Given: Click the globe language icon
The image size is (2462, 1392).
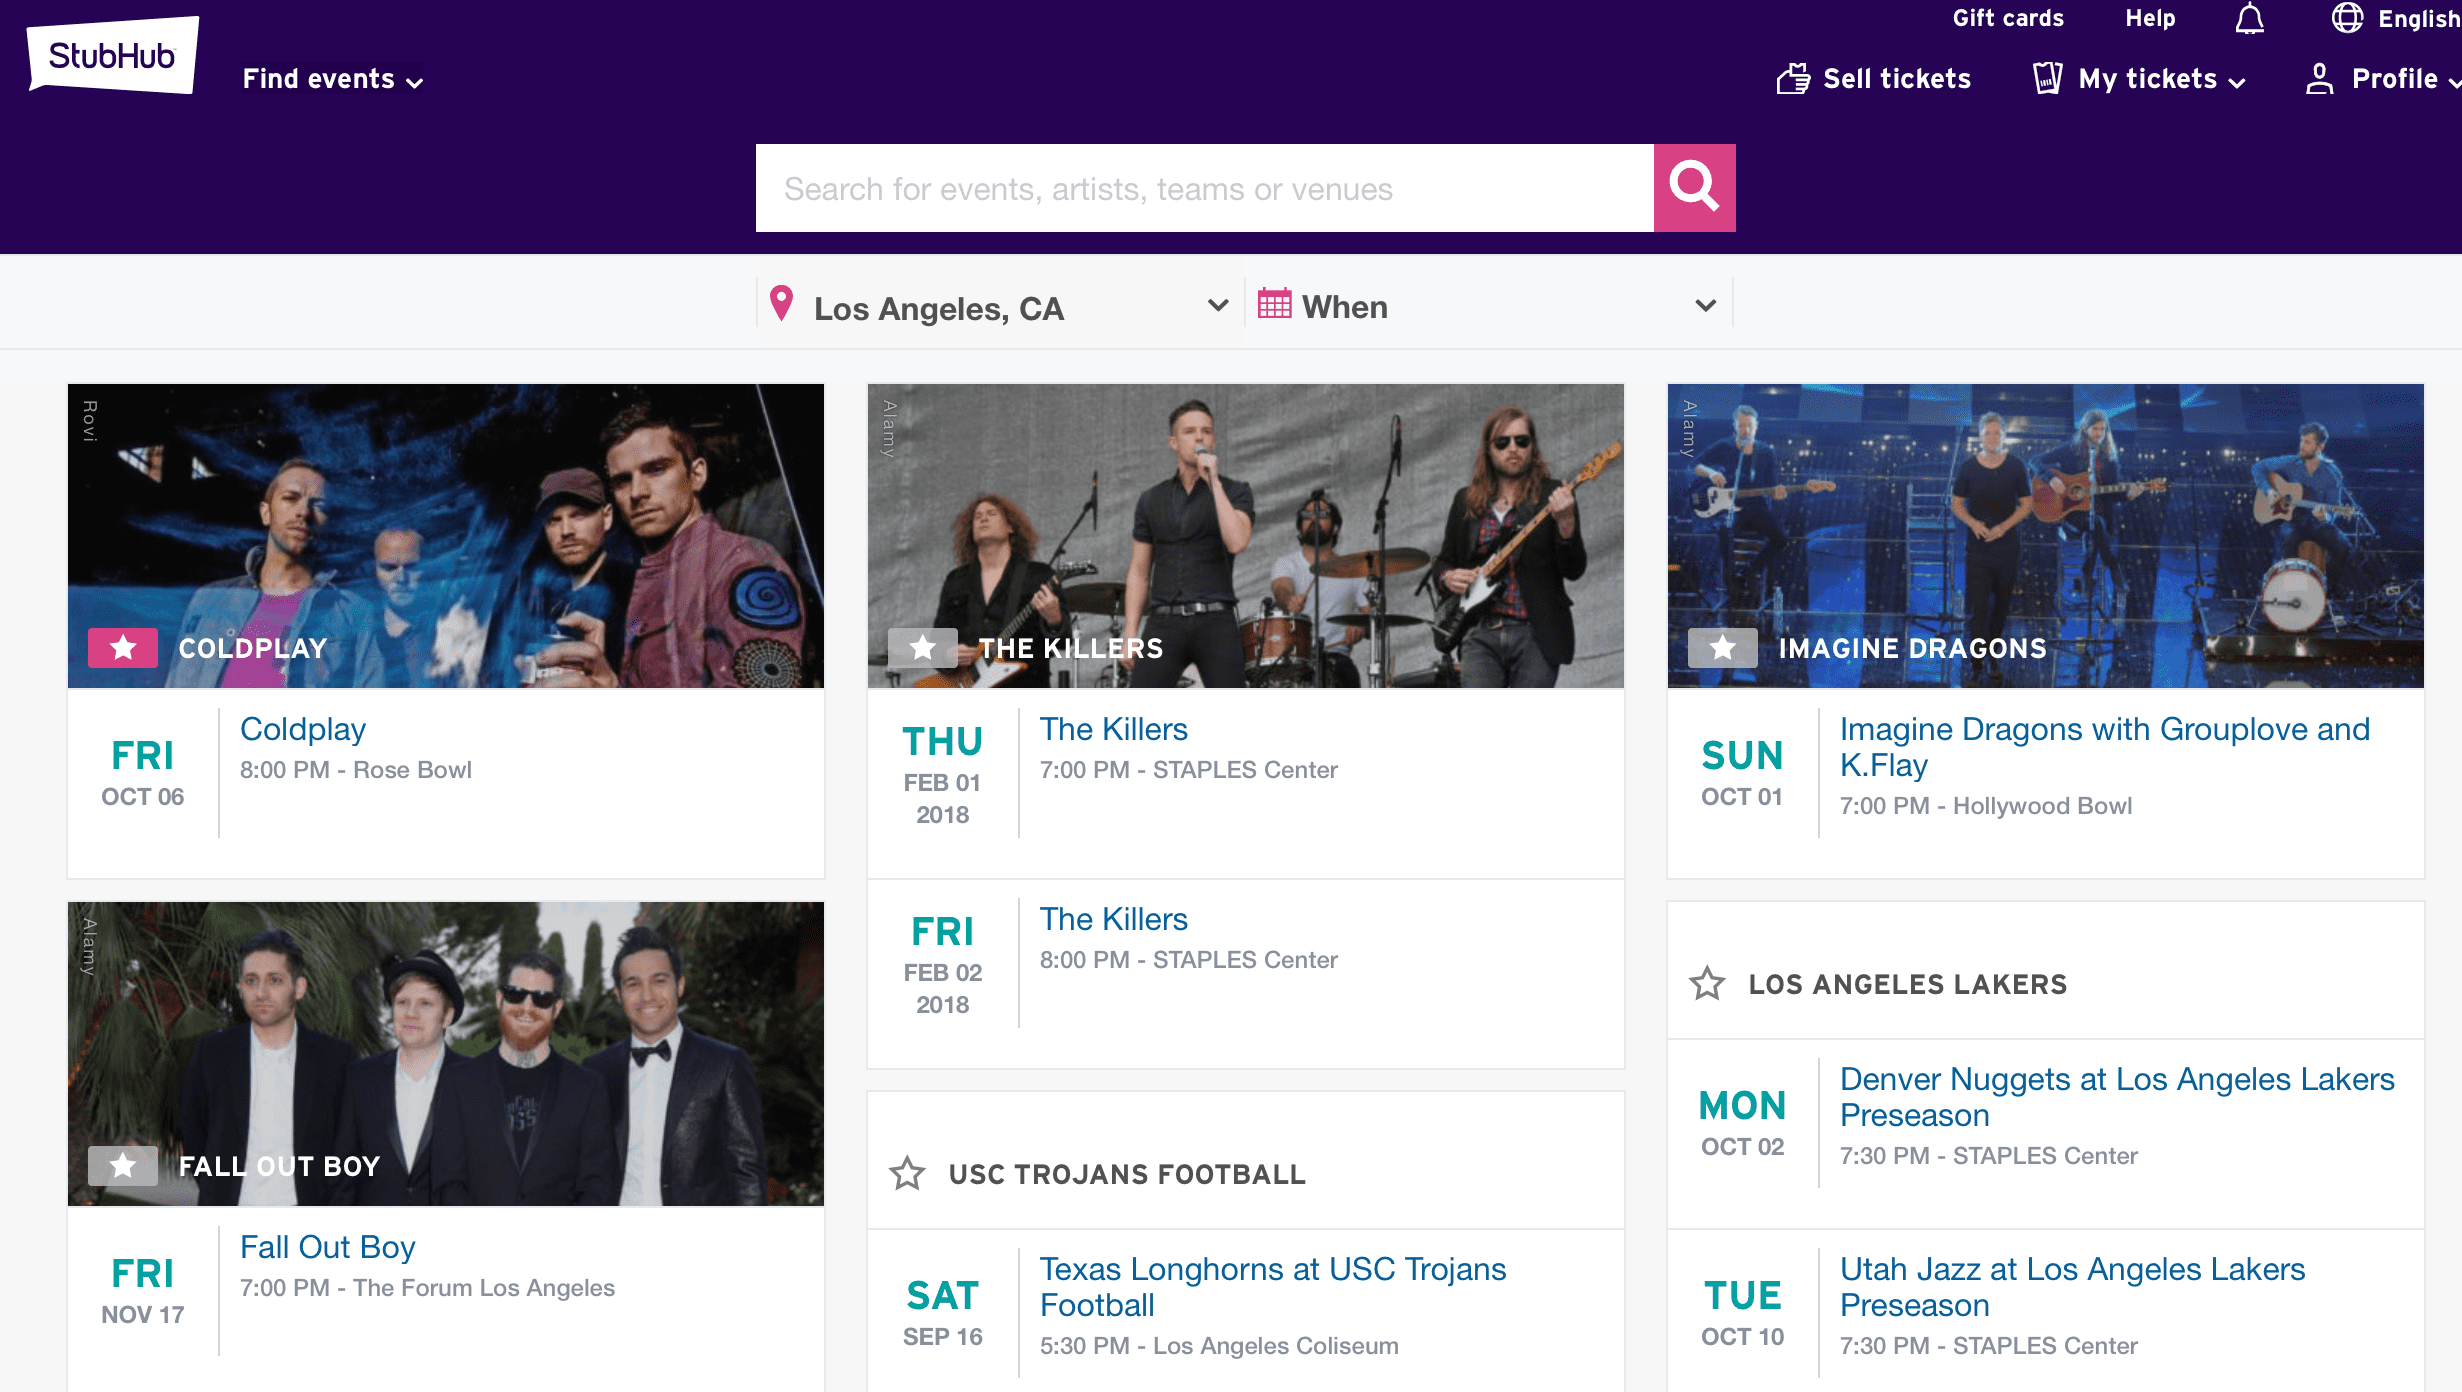Looking at the screenshot, I should point(2347,18).
